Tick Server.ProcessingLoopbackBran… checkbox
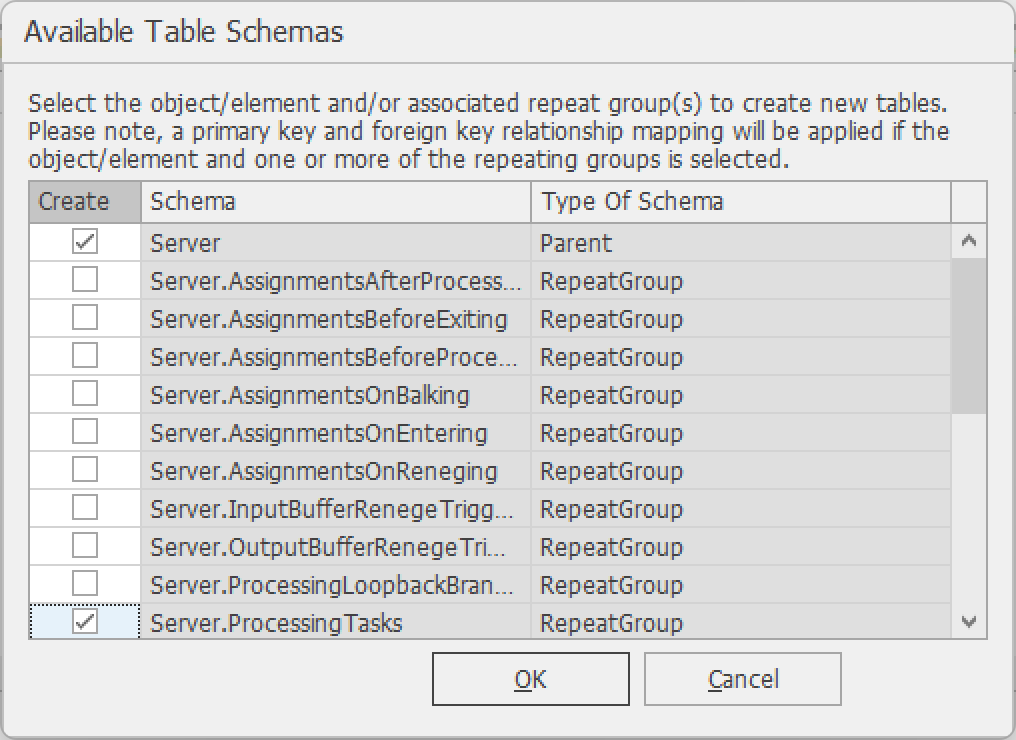The height and width of the screenshot is (740, 1016). 85,584
